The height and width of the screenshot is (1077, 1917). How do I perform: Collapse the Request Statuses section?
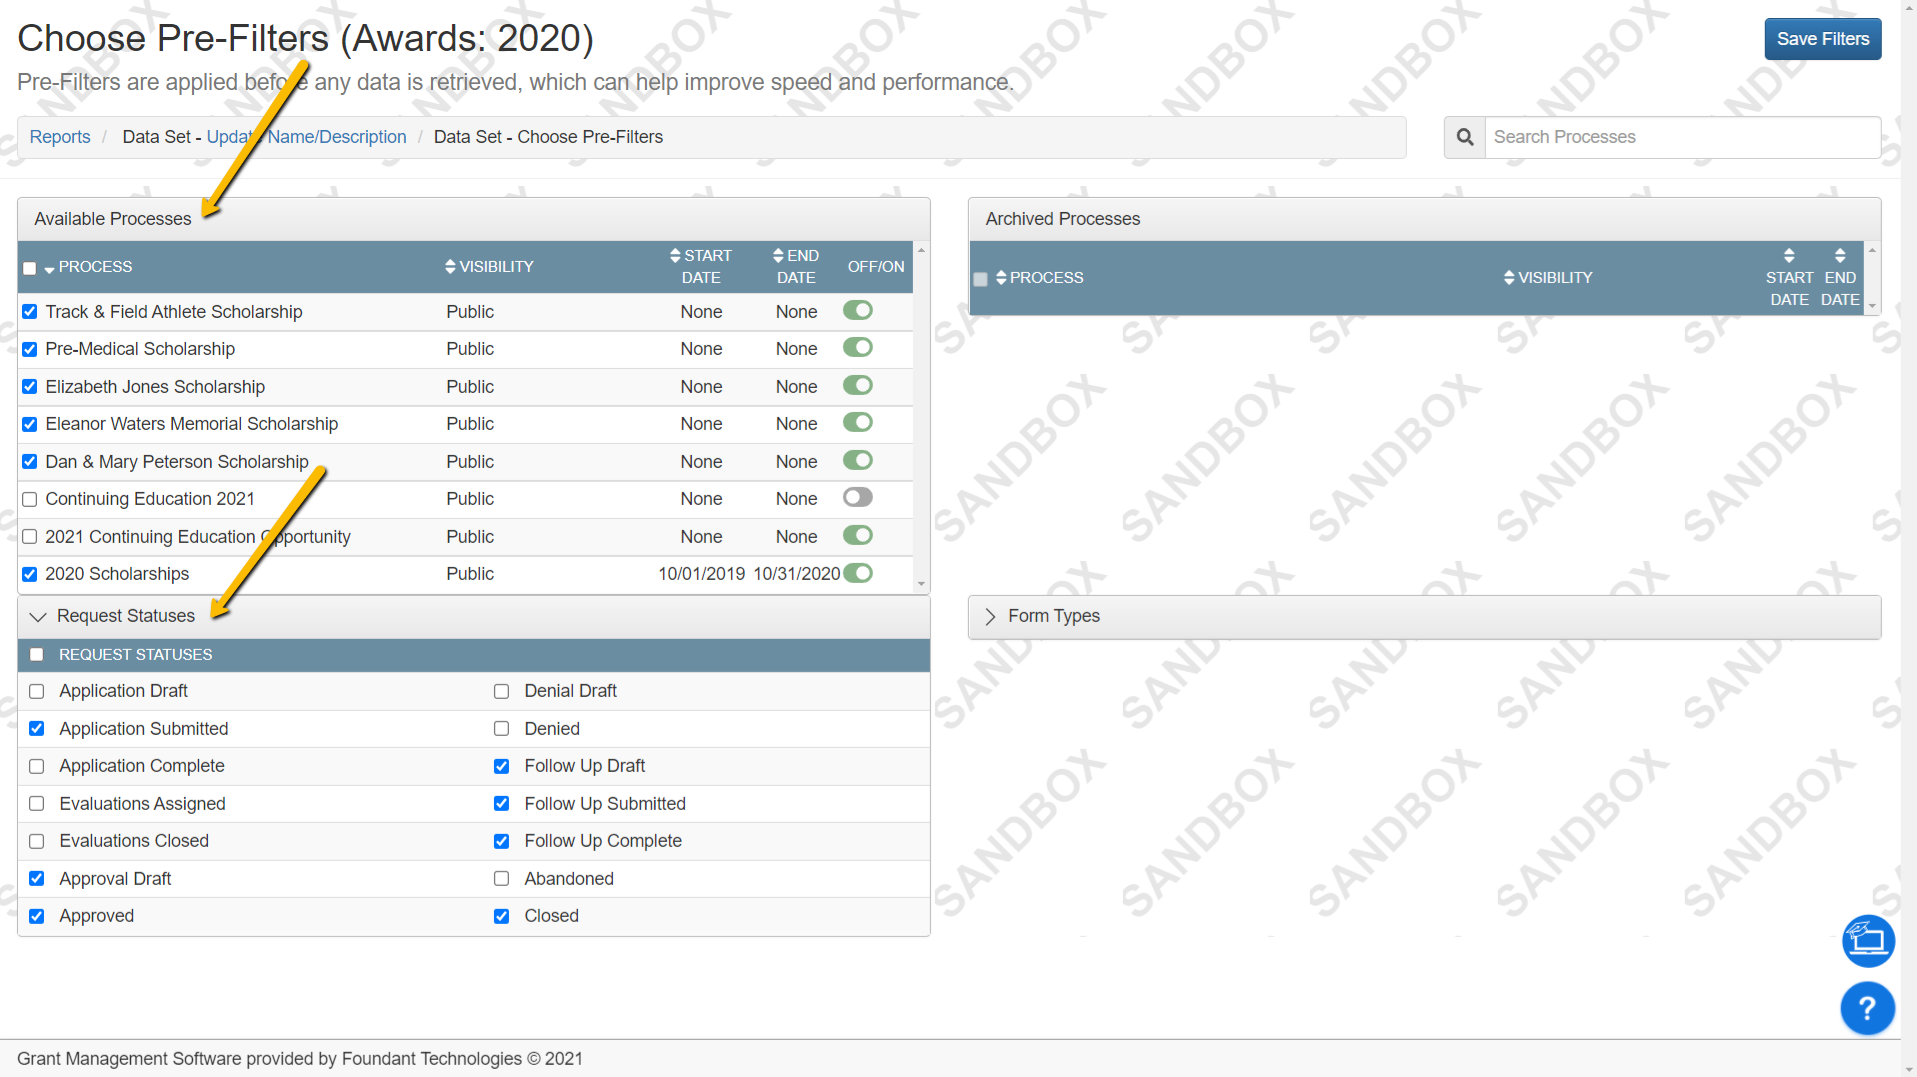pos(38,616)
